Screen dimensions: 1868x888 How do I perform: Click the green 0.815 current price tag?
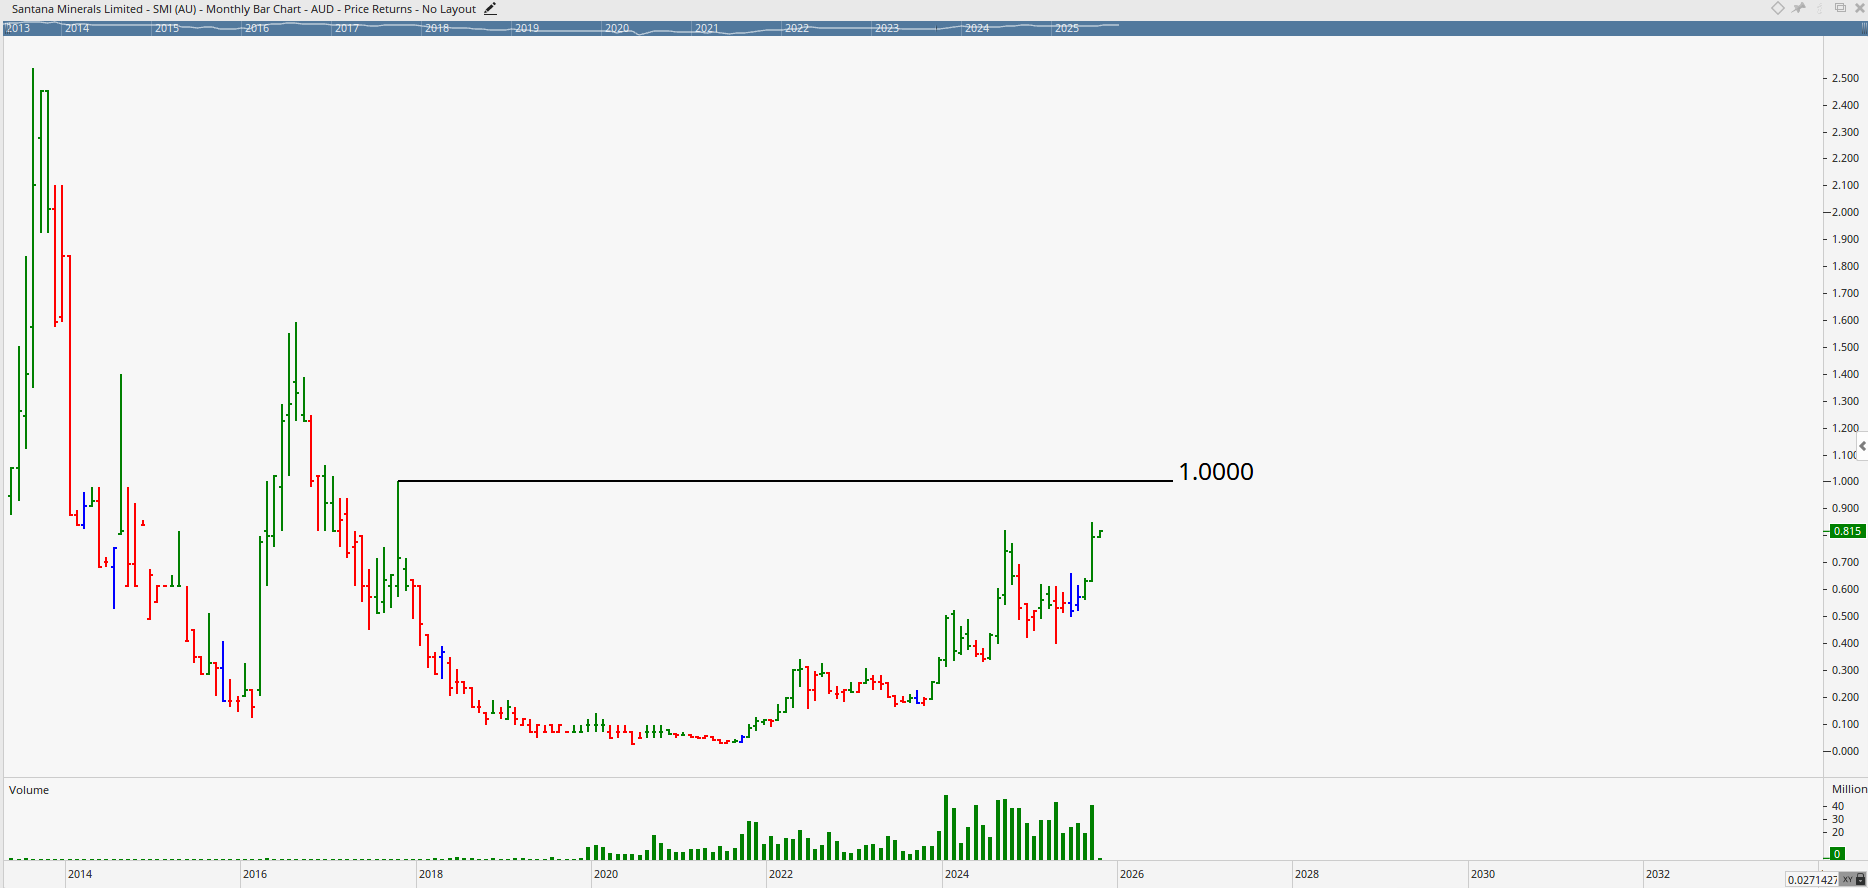(x=1846, y=531)
